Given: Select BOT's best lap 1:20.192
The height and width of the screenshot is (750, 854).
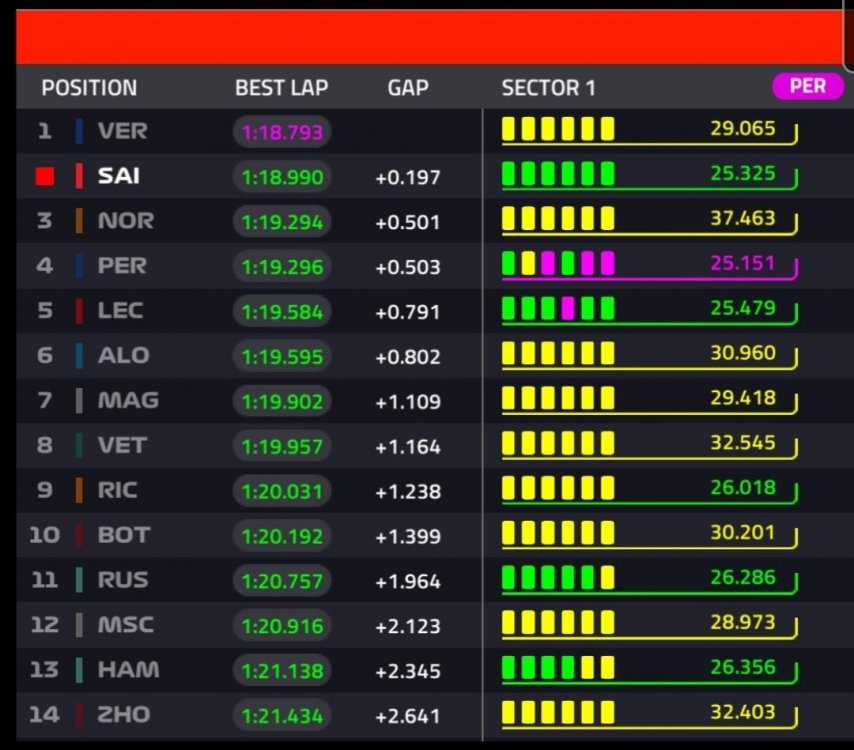Looking at the screenshot, I should click(x=282, y=536).
